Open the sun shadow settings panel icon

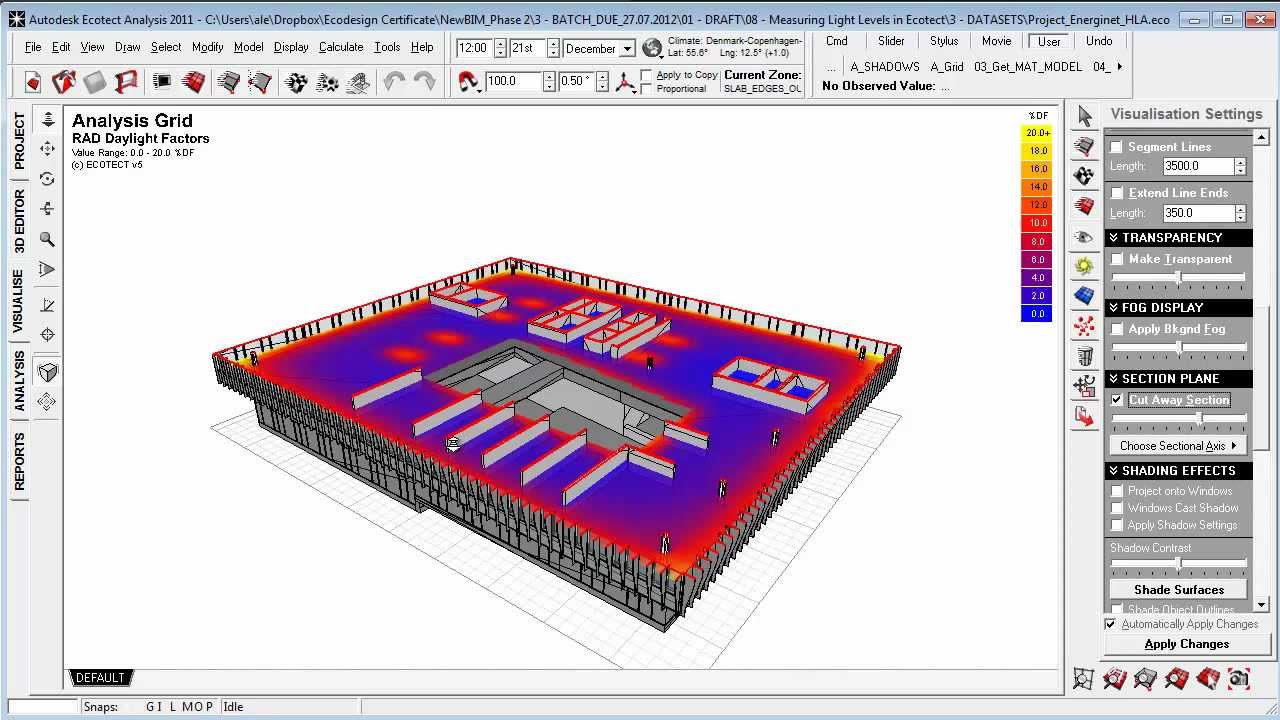point(1084,266)
